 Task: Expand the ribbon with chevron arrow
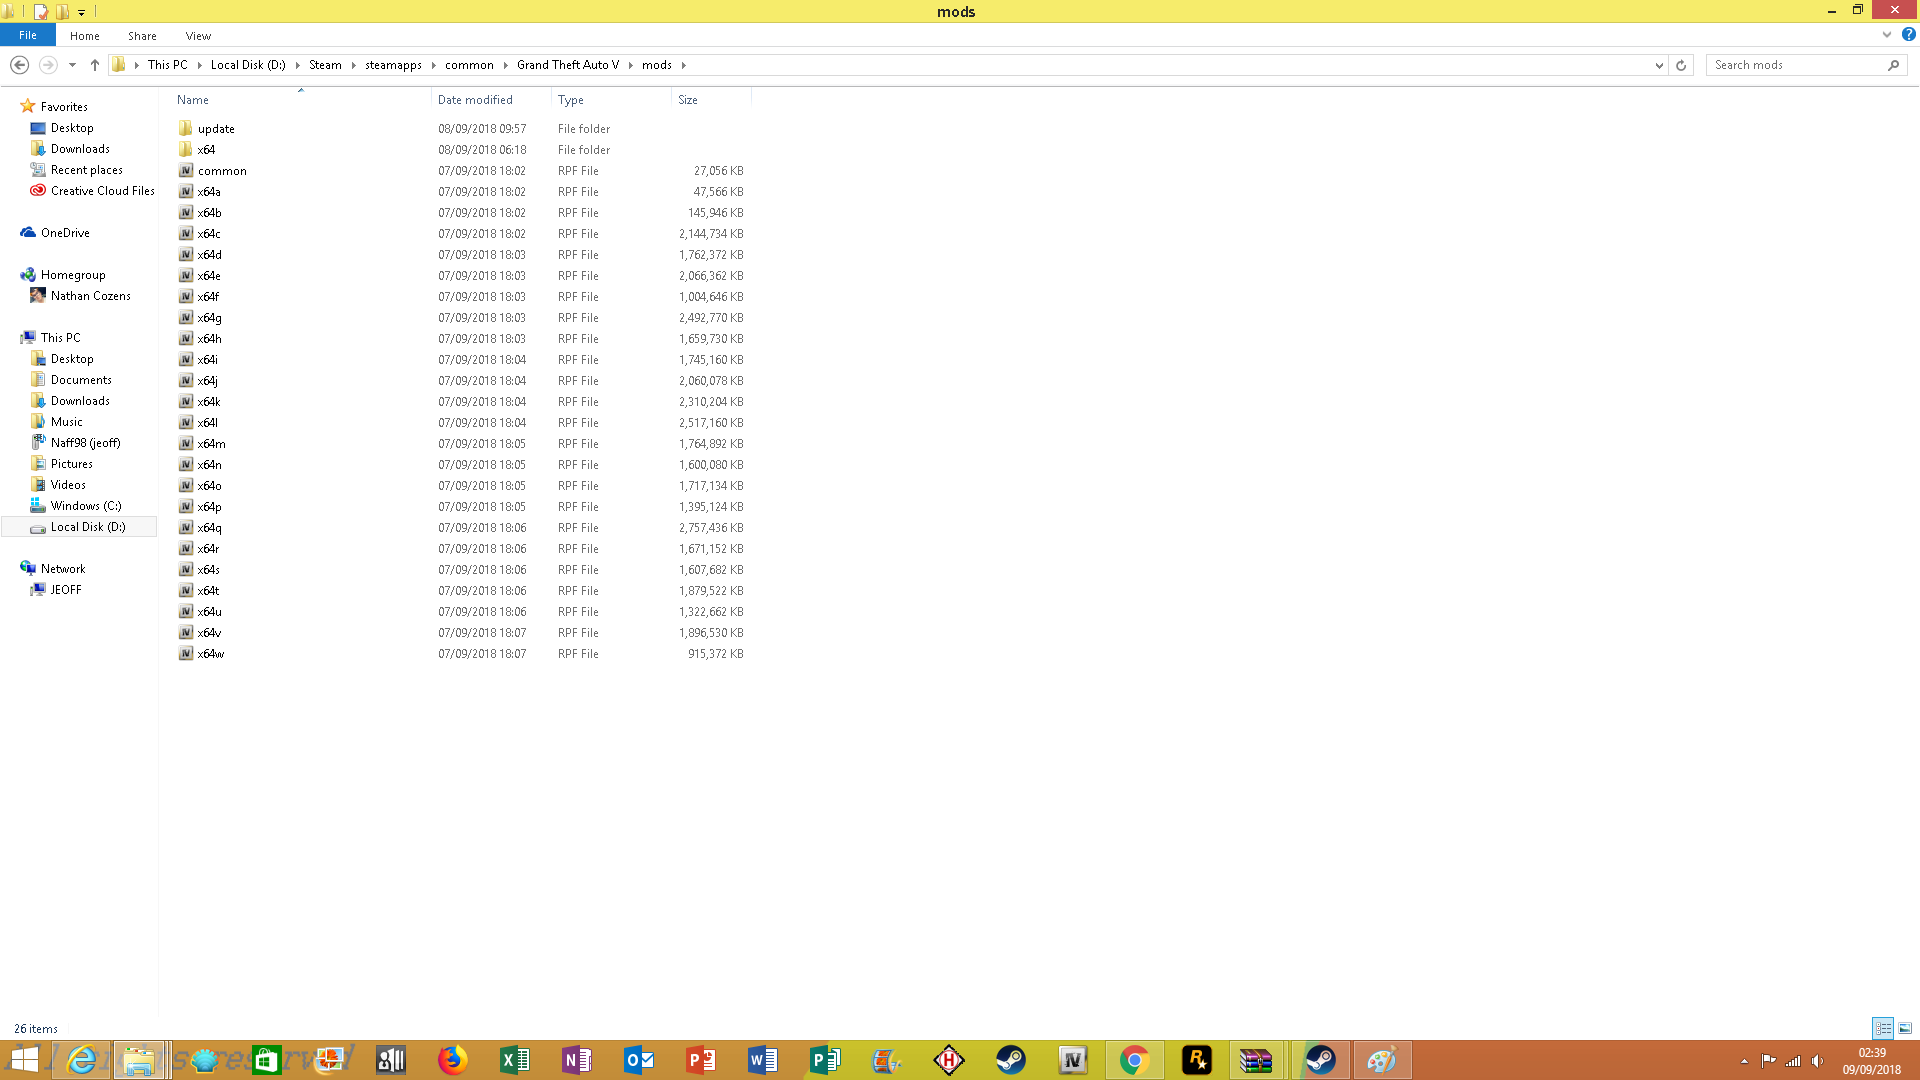tap(1887, 34)
